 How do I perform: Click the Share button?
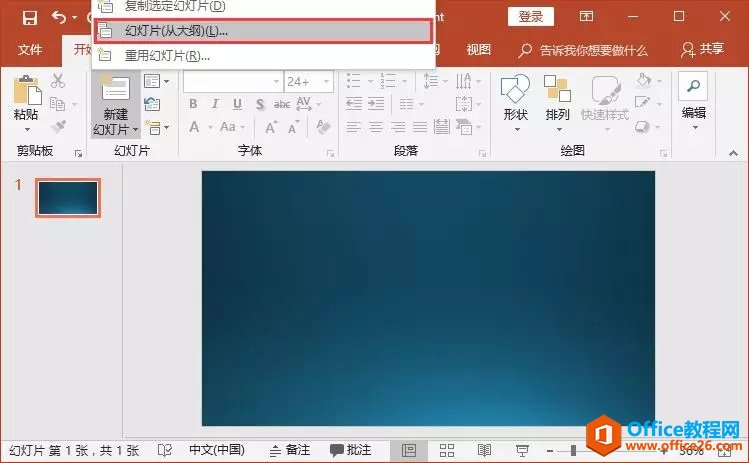click(702, 49)
